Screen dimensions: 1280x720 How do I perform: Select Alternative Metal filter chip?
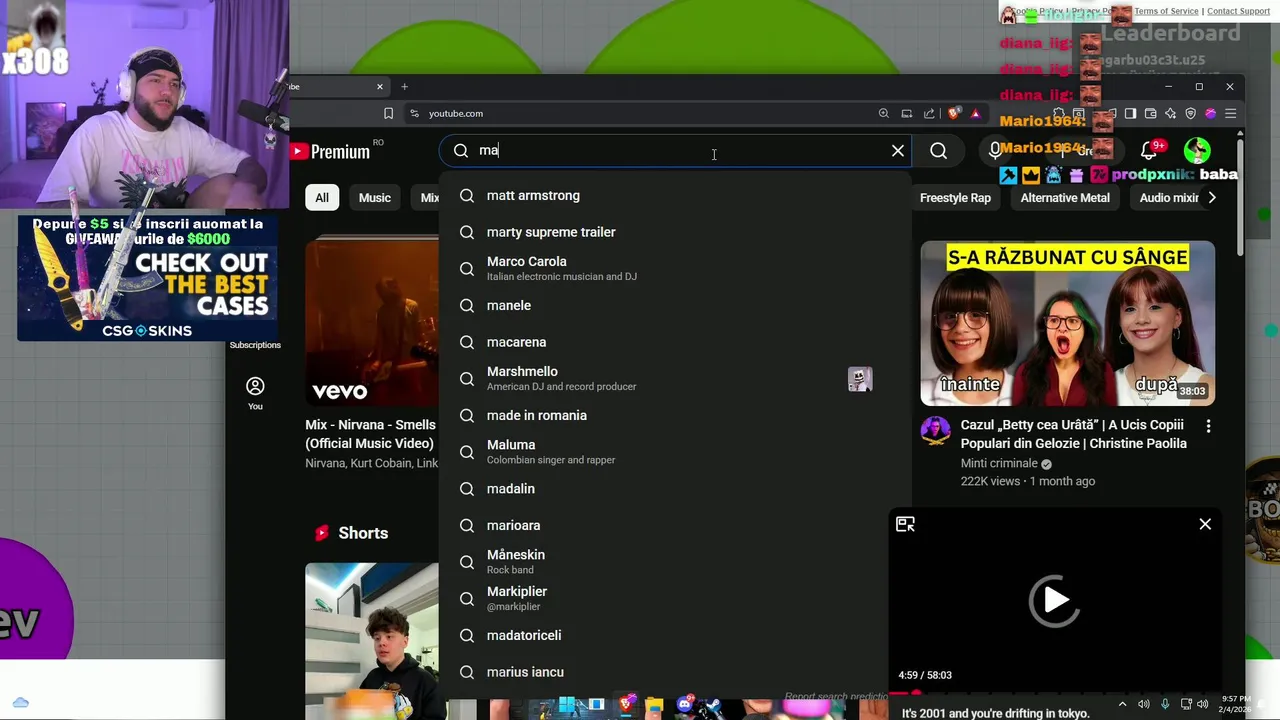click(1065, 198)
